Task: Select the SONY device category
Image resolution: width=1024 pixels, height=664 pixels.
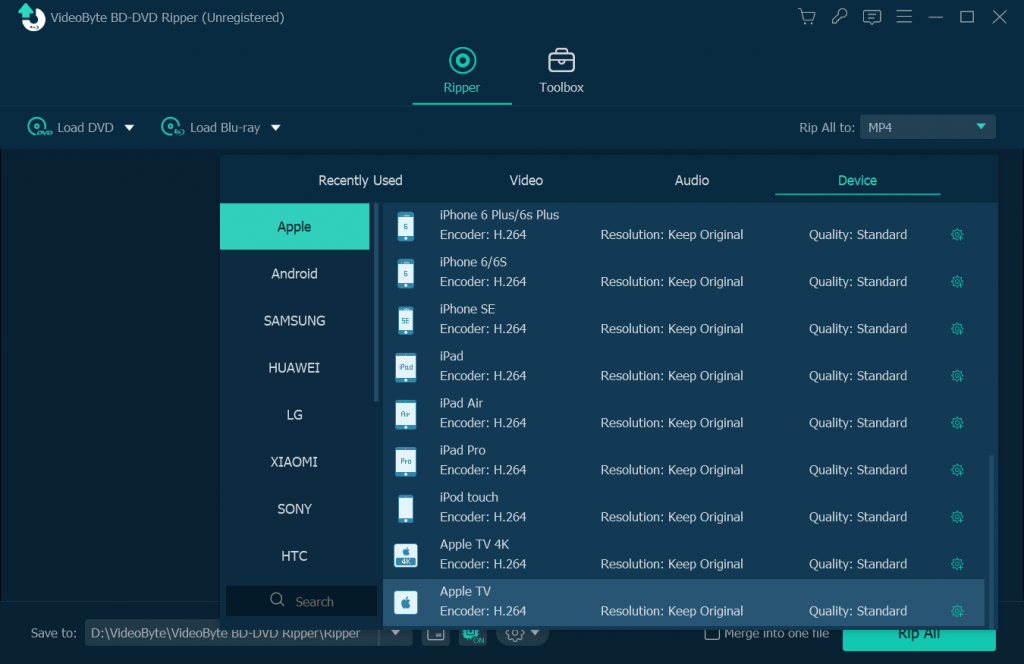Action: pos(295,509)
